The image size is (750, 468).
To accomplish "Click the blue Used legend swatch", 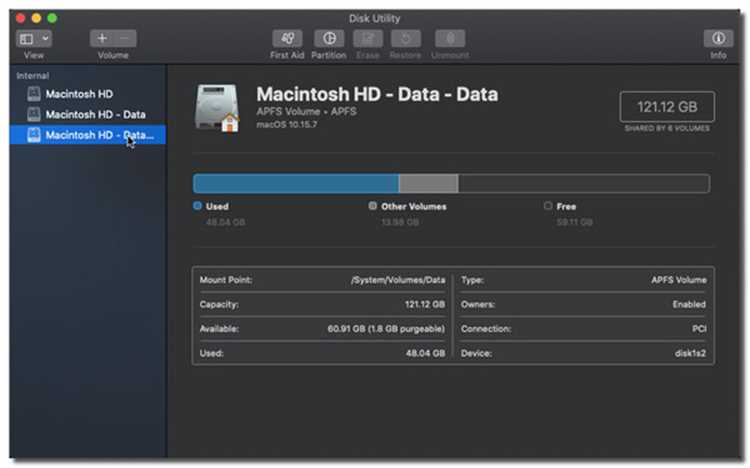I will pos(198,206).
